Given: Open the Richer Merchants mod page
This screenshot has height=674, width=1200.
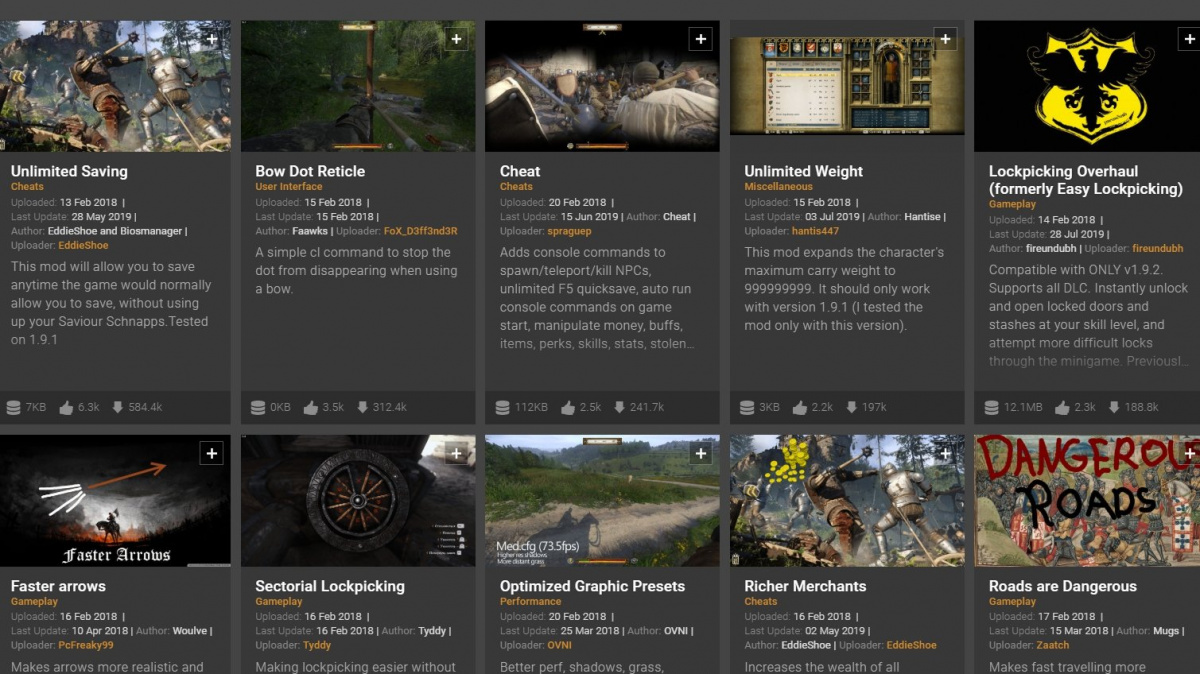Looking at the screenshot, I should tap(805, 586).
